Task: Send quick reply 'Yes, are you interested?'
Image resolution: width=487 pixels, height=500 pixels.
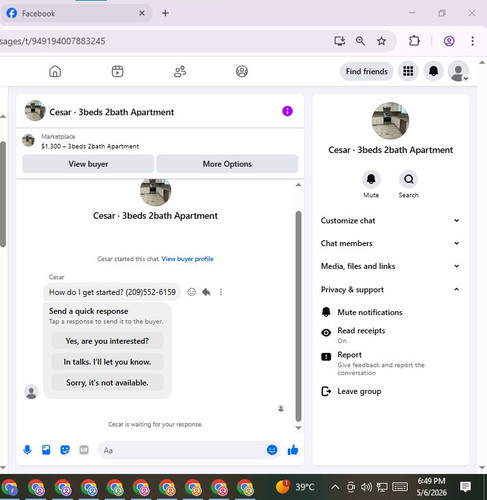Action: click(x=107, y=341)
